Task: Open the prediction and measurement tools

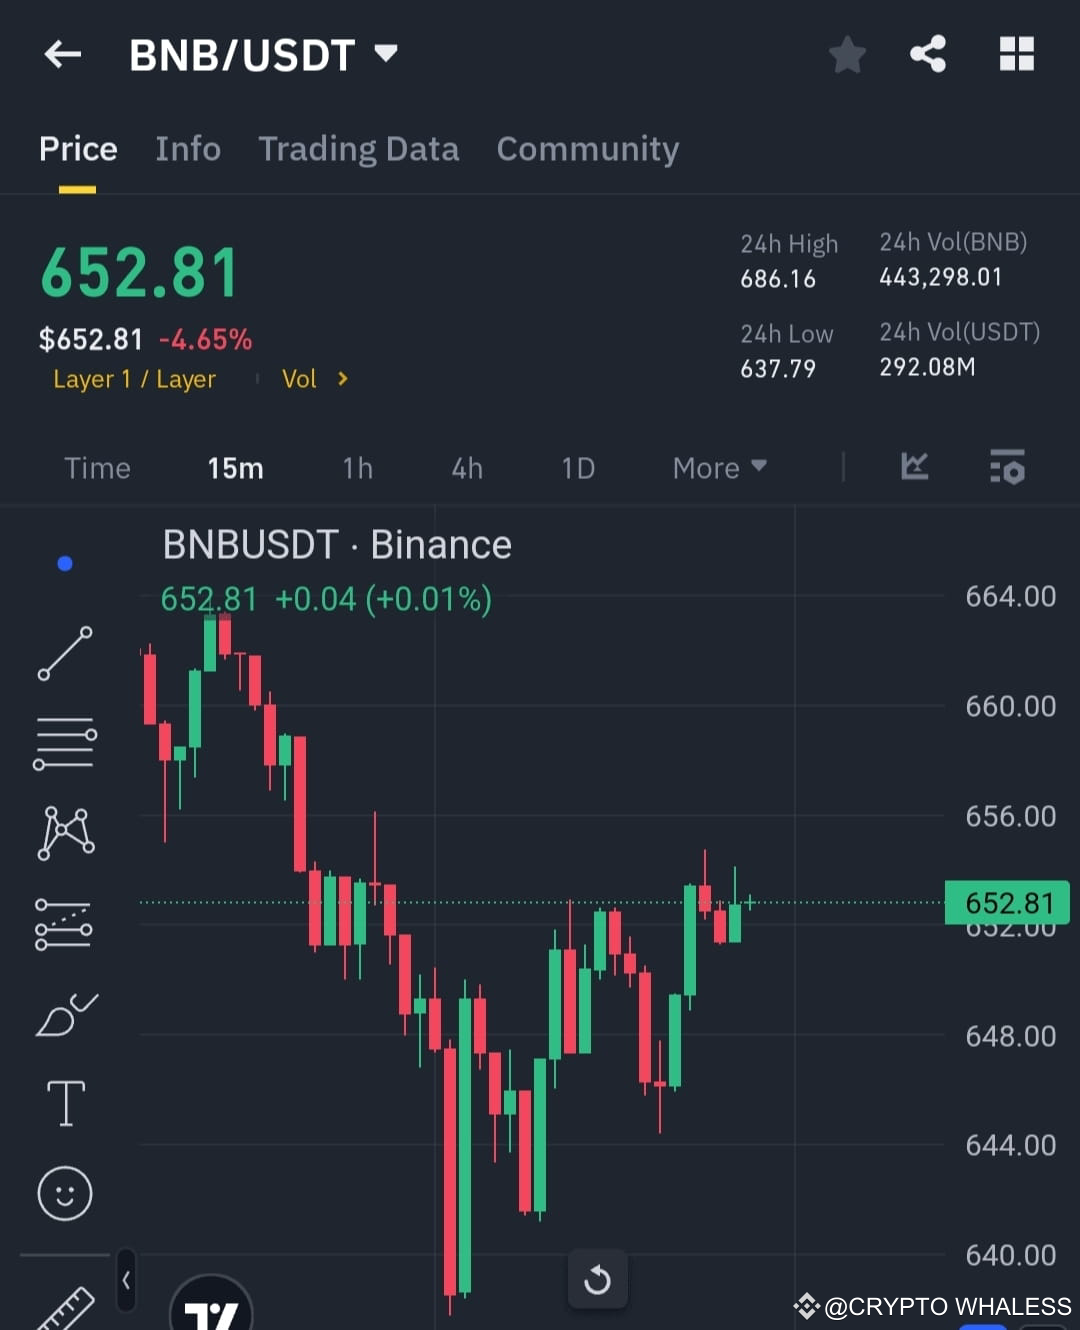Action: pyautogui.click(x=65, y=922)
